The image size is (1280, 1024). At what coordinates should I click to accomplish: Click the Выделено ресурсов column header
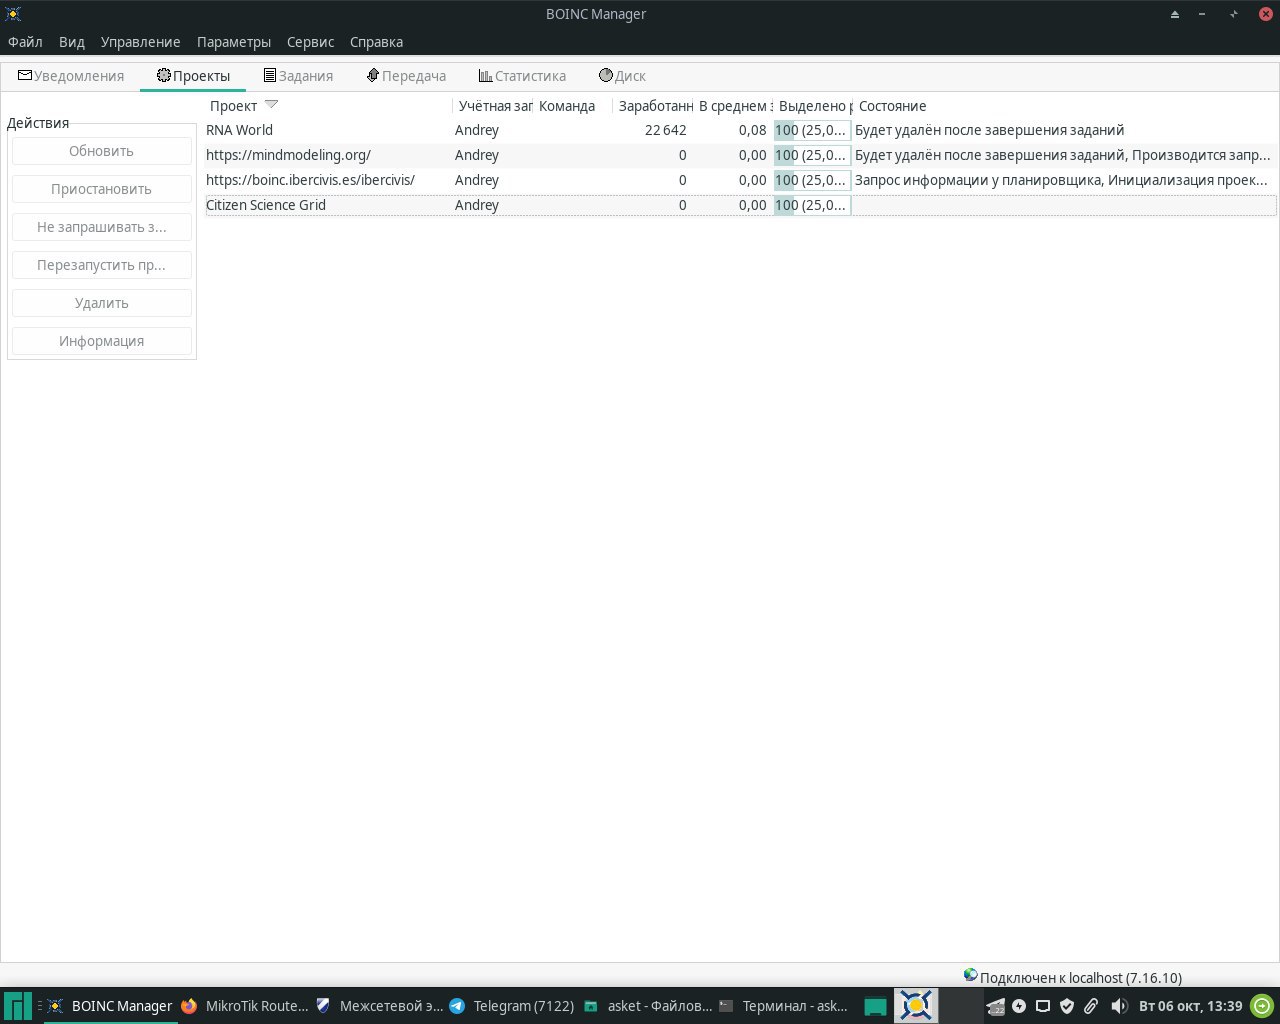pyautogui.click(x=813, y=106)
